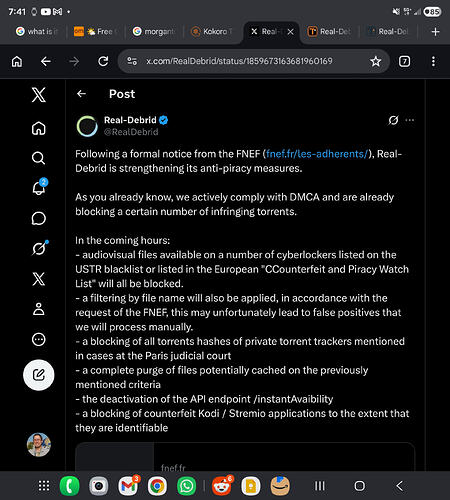This screenshot has width=450, height=500.
Task: Launch WhatsApp from the taskbar
Action: [x=187, y=486]
